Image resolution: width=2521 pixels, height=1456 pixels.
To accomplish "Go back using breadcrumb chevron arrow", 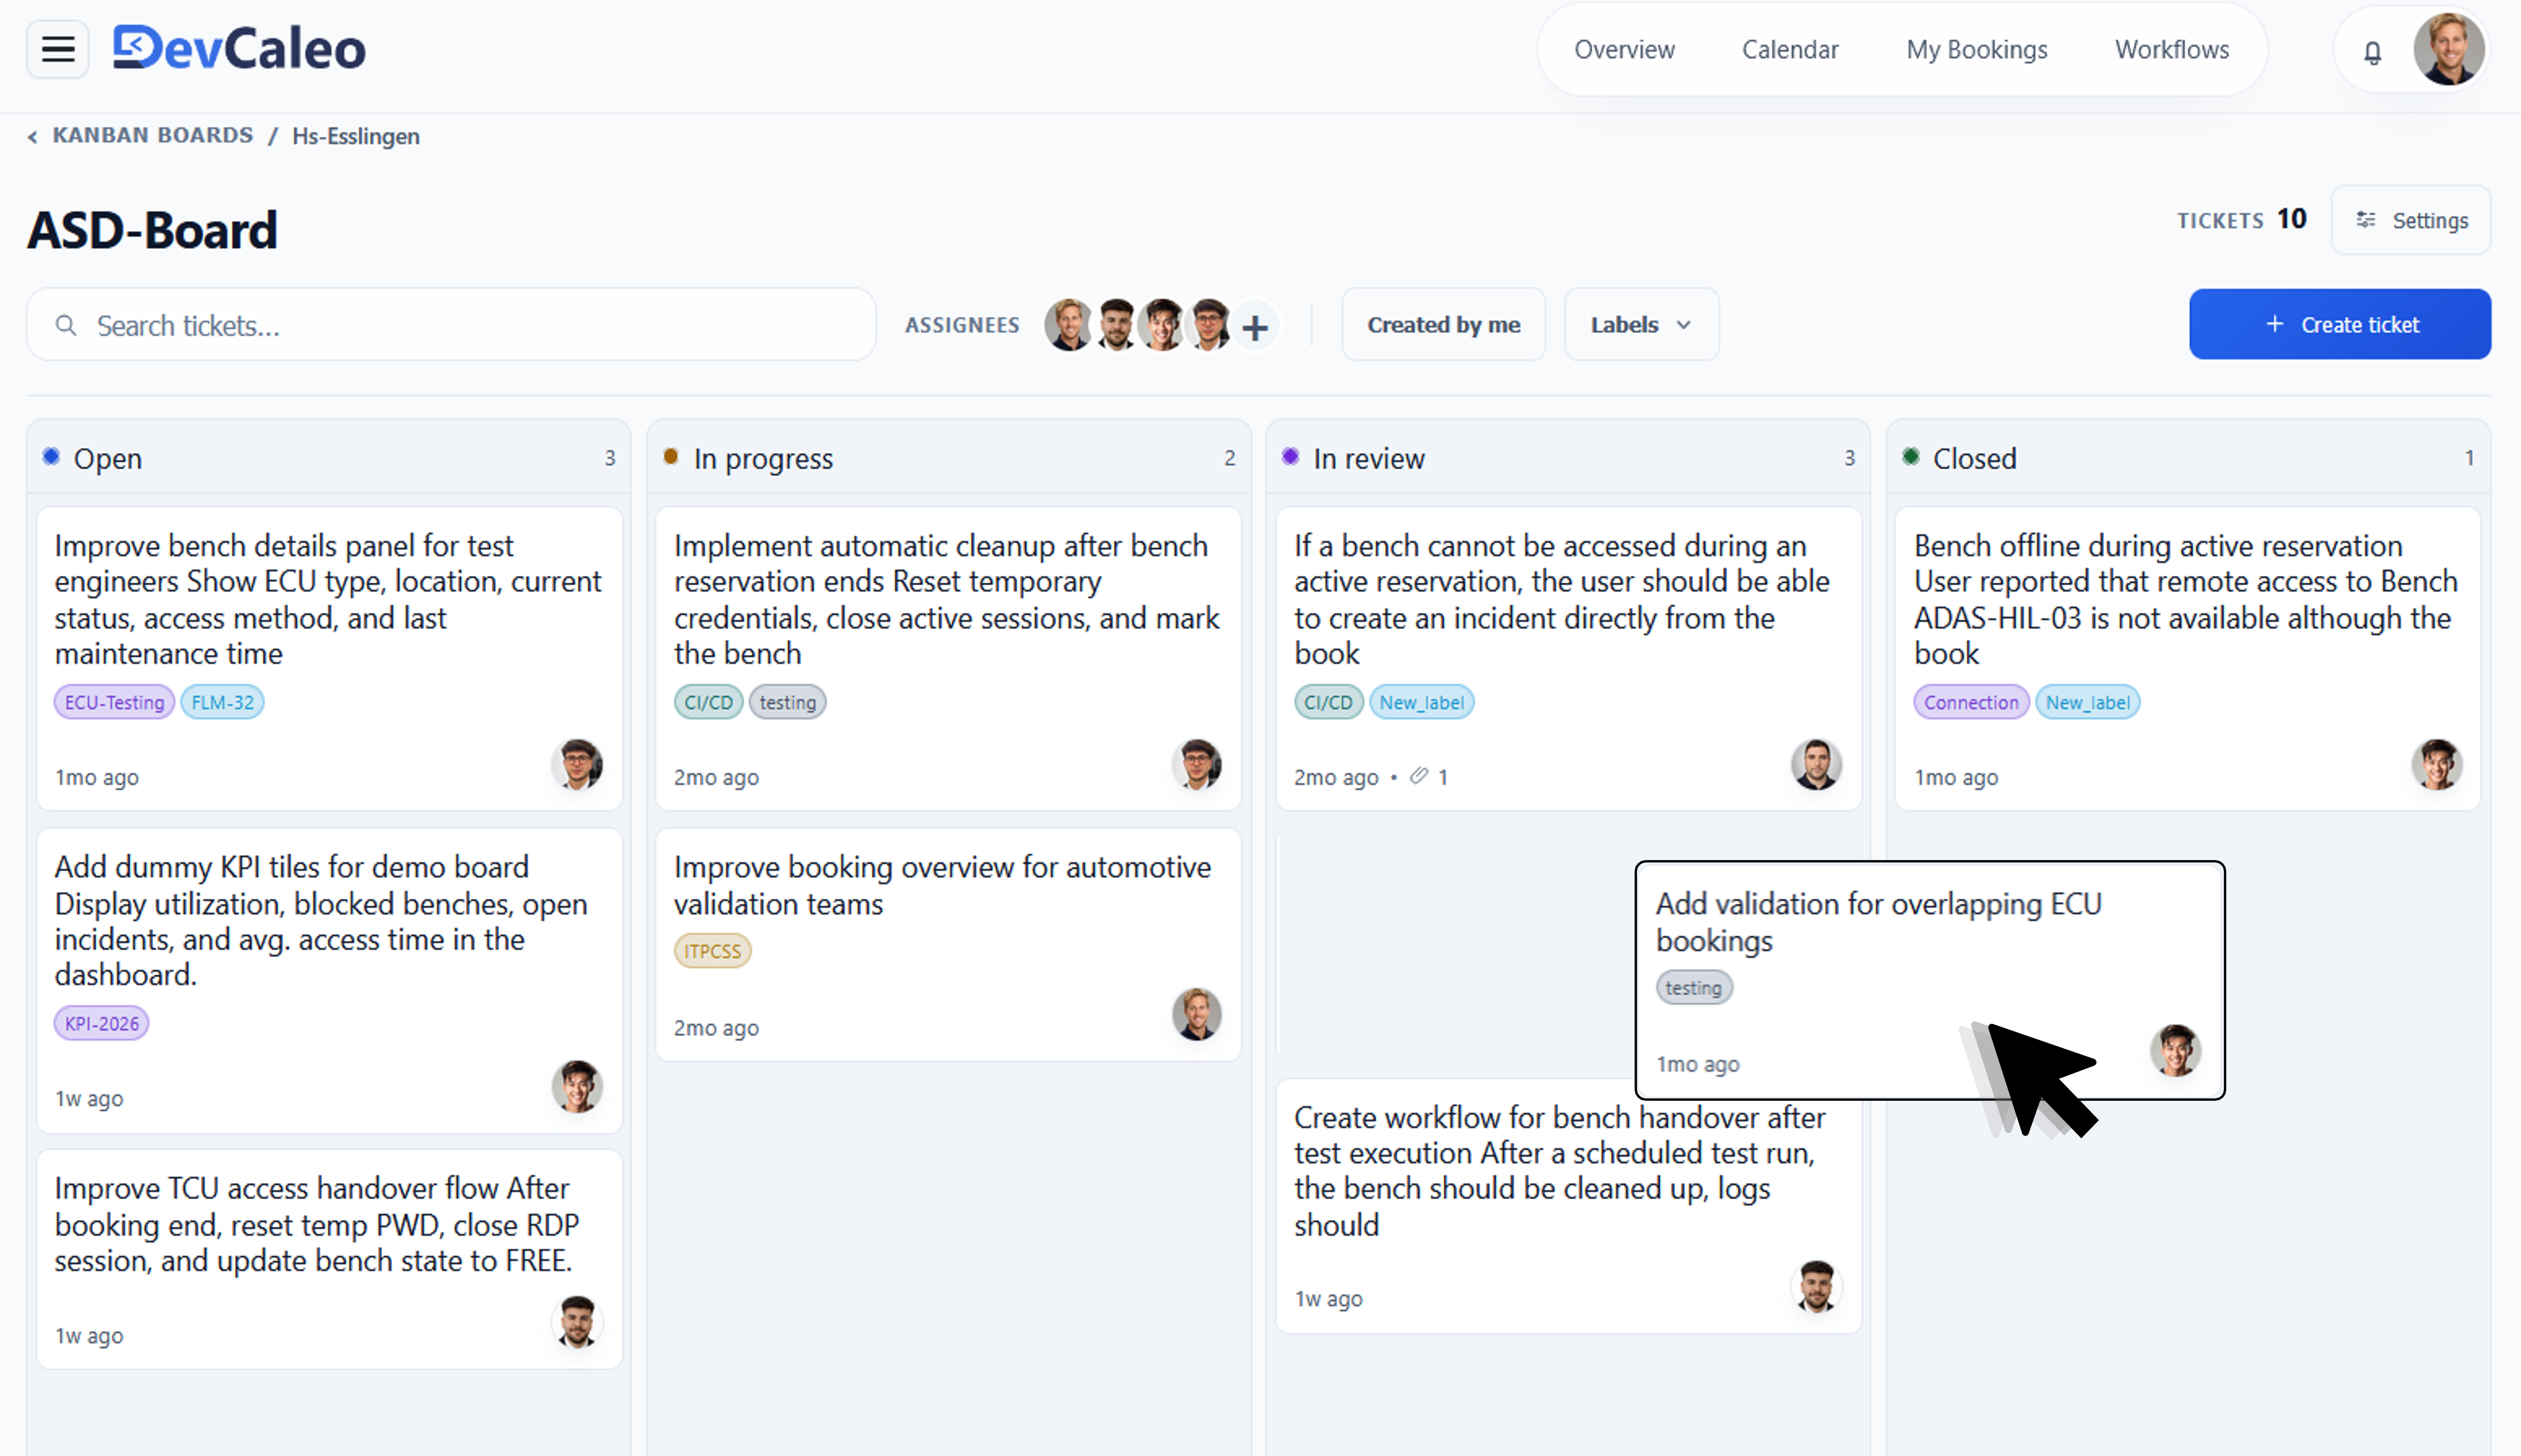I will (33, 137).
